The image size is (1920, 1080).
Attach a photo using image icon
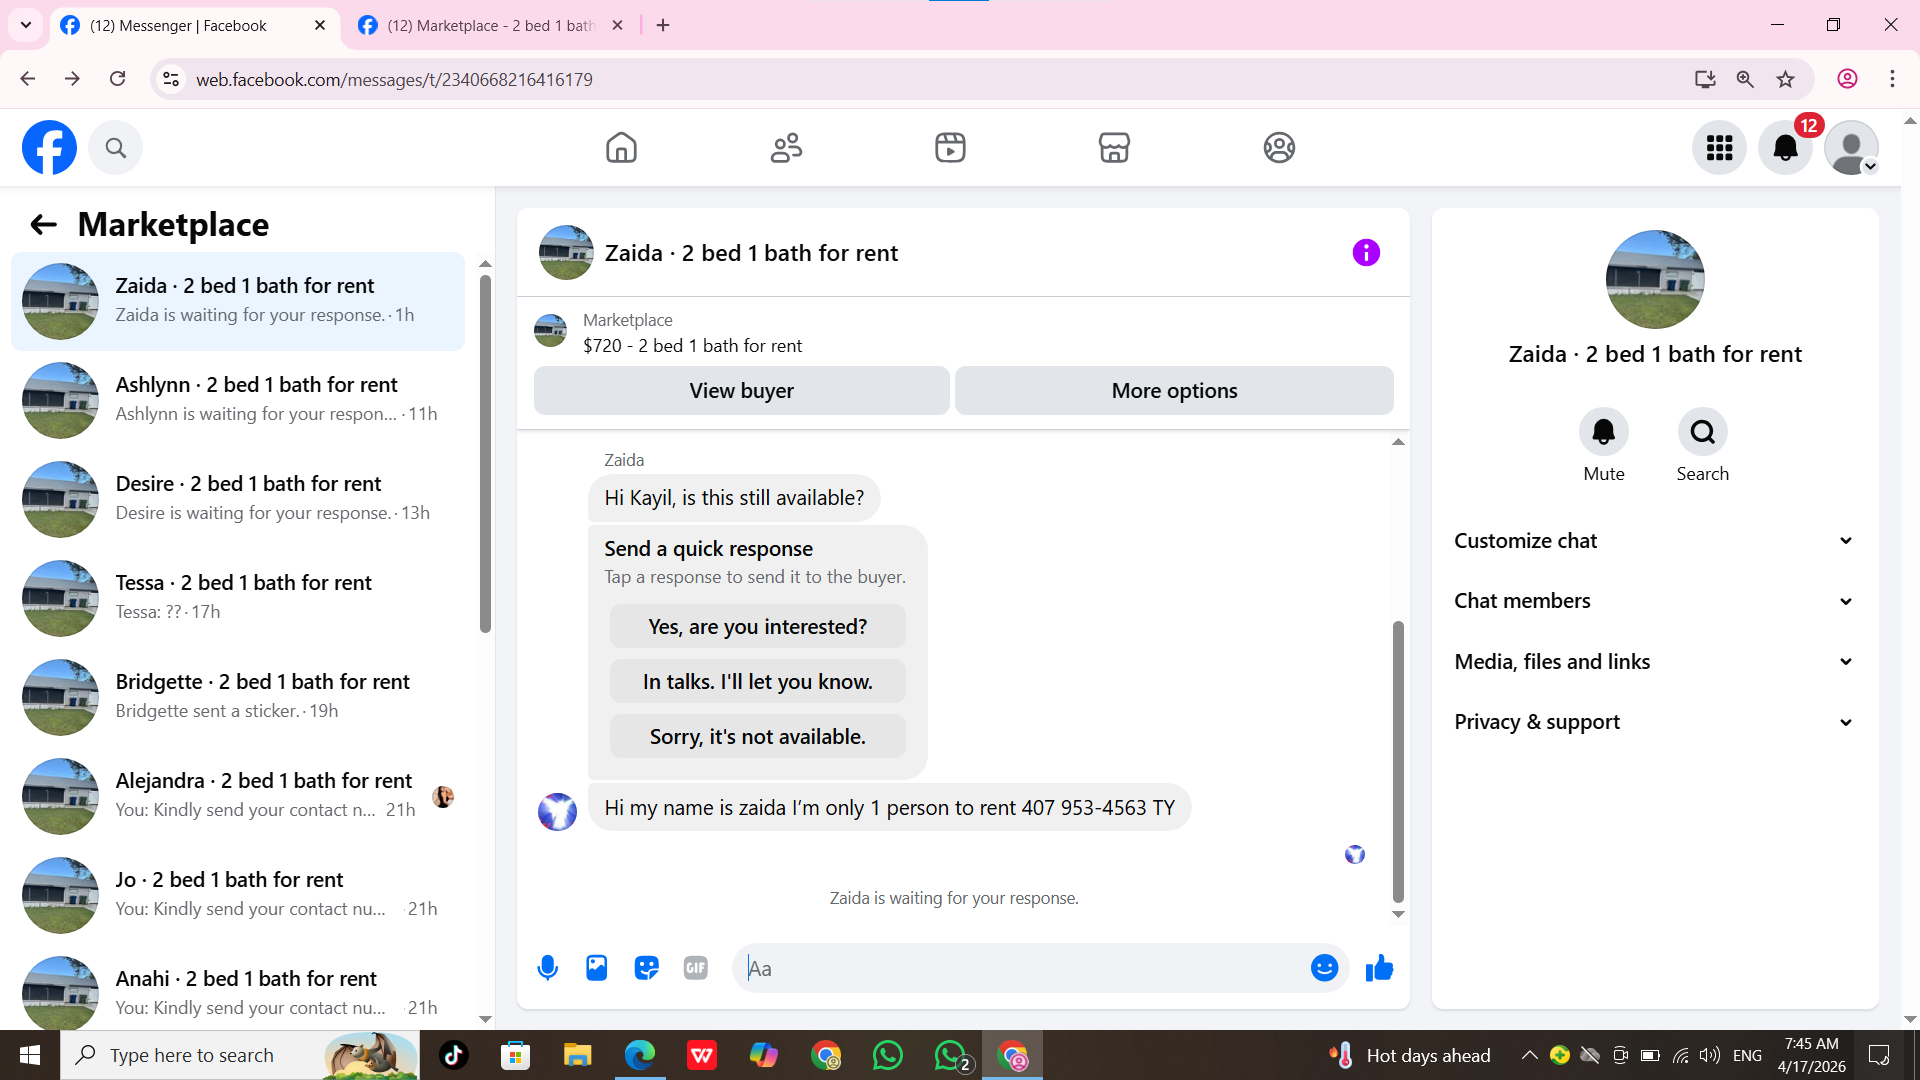pos(597,968)
